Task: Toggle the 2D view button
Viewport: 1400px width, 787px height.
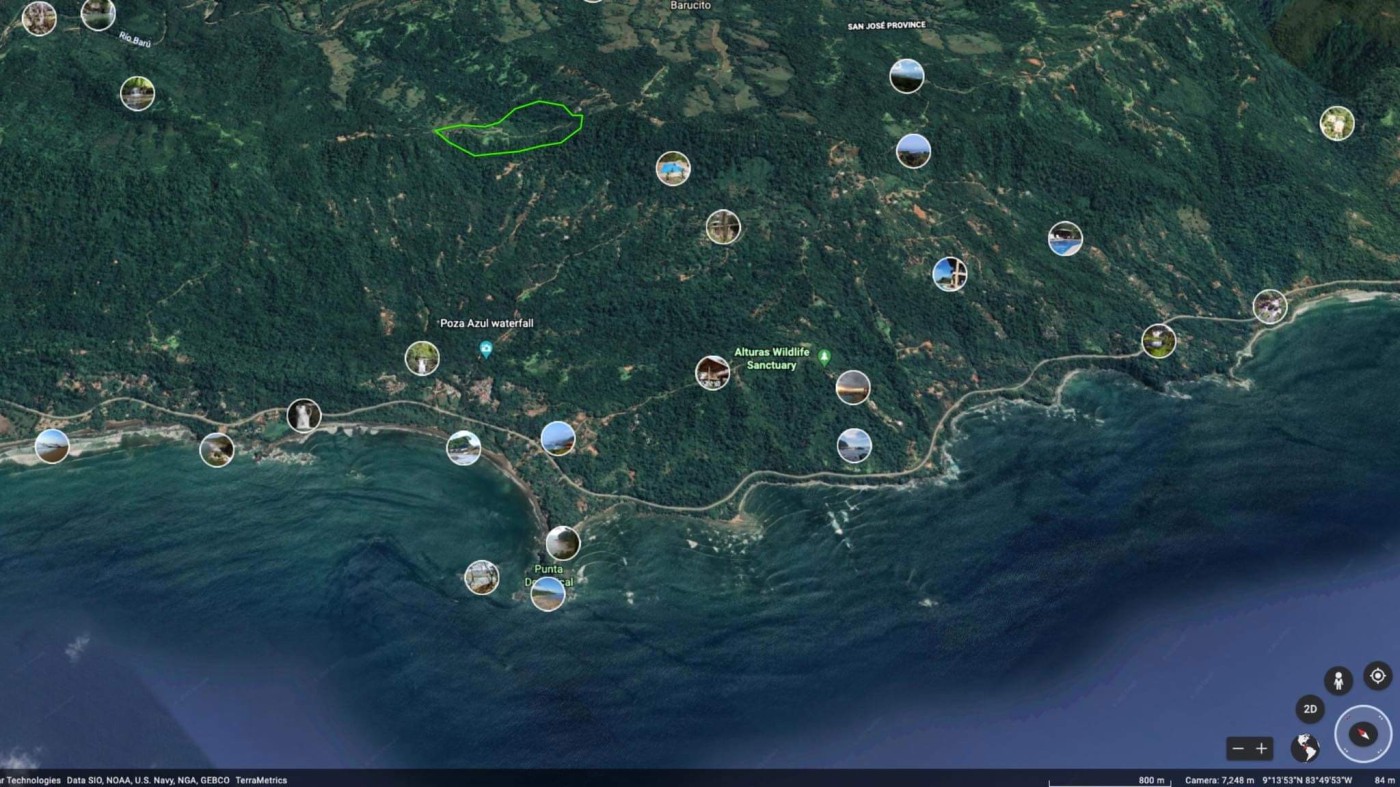Action: [1310, 710]
